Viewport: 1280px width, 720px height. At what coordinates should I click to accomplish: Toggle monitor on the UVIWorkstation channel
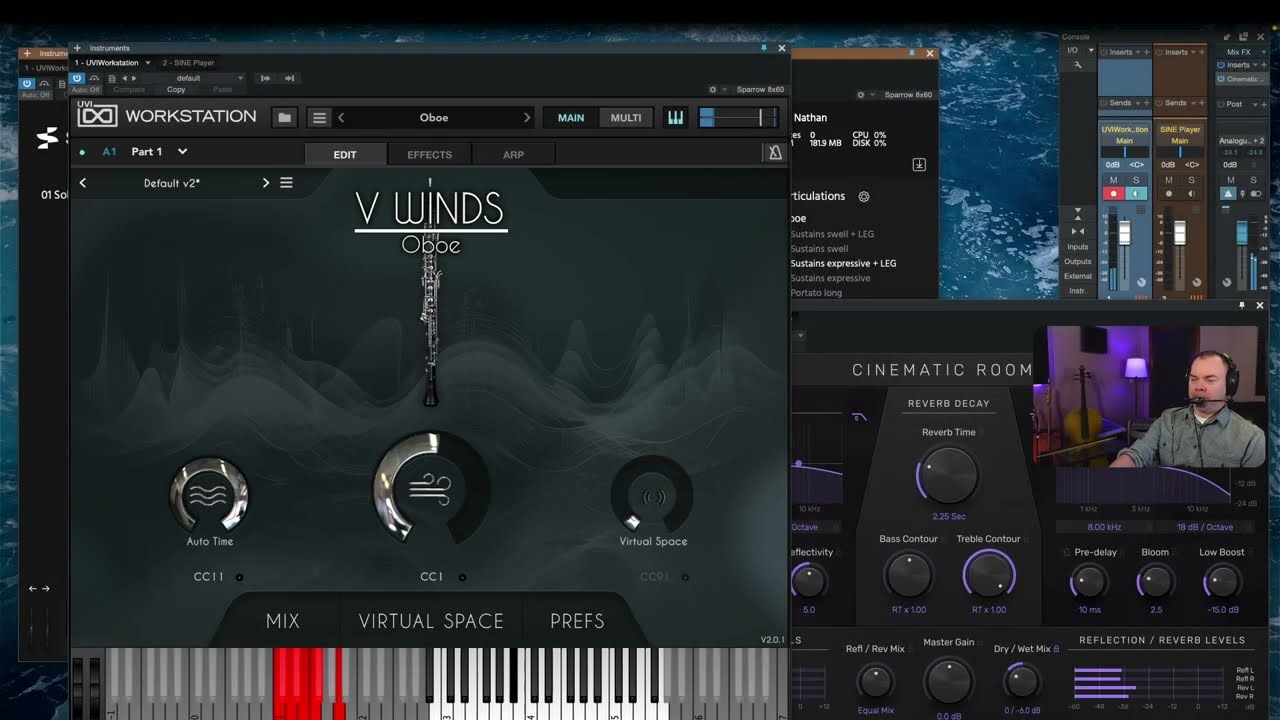[1136, 194]
